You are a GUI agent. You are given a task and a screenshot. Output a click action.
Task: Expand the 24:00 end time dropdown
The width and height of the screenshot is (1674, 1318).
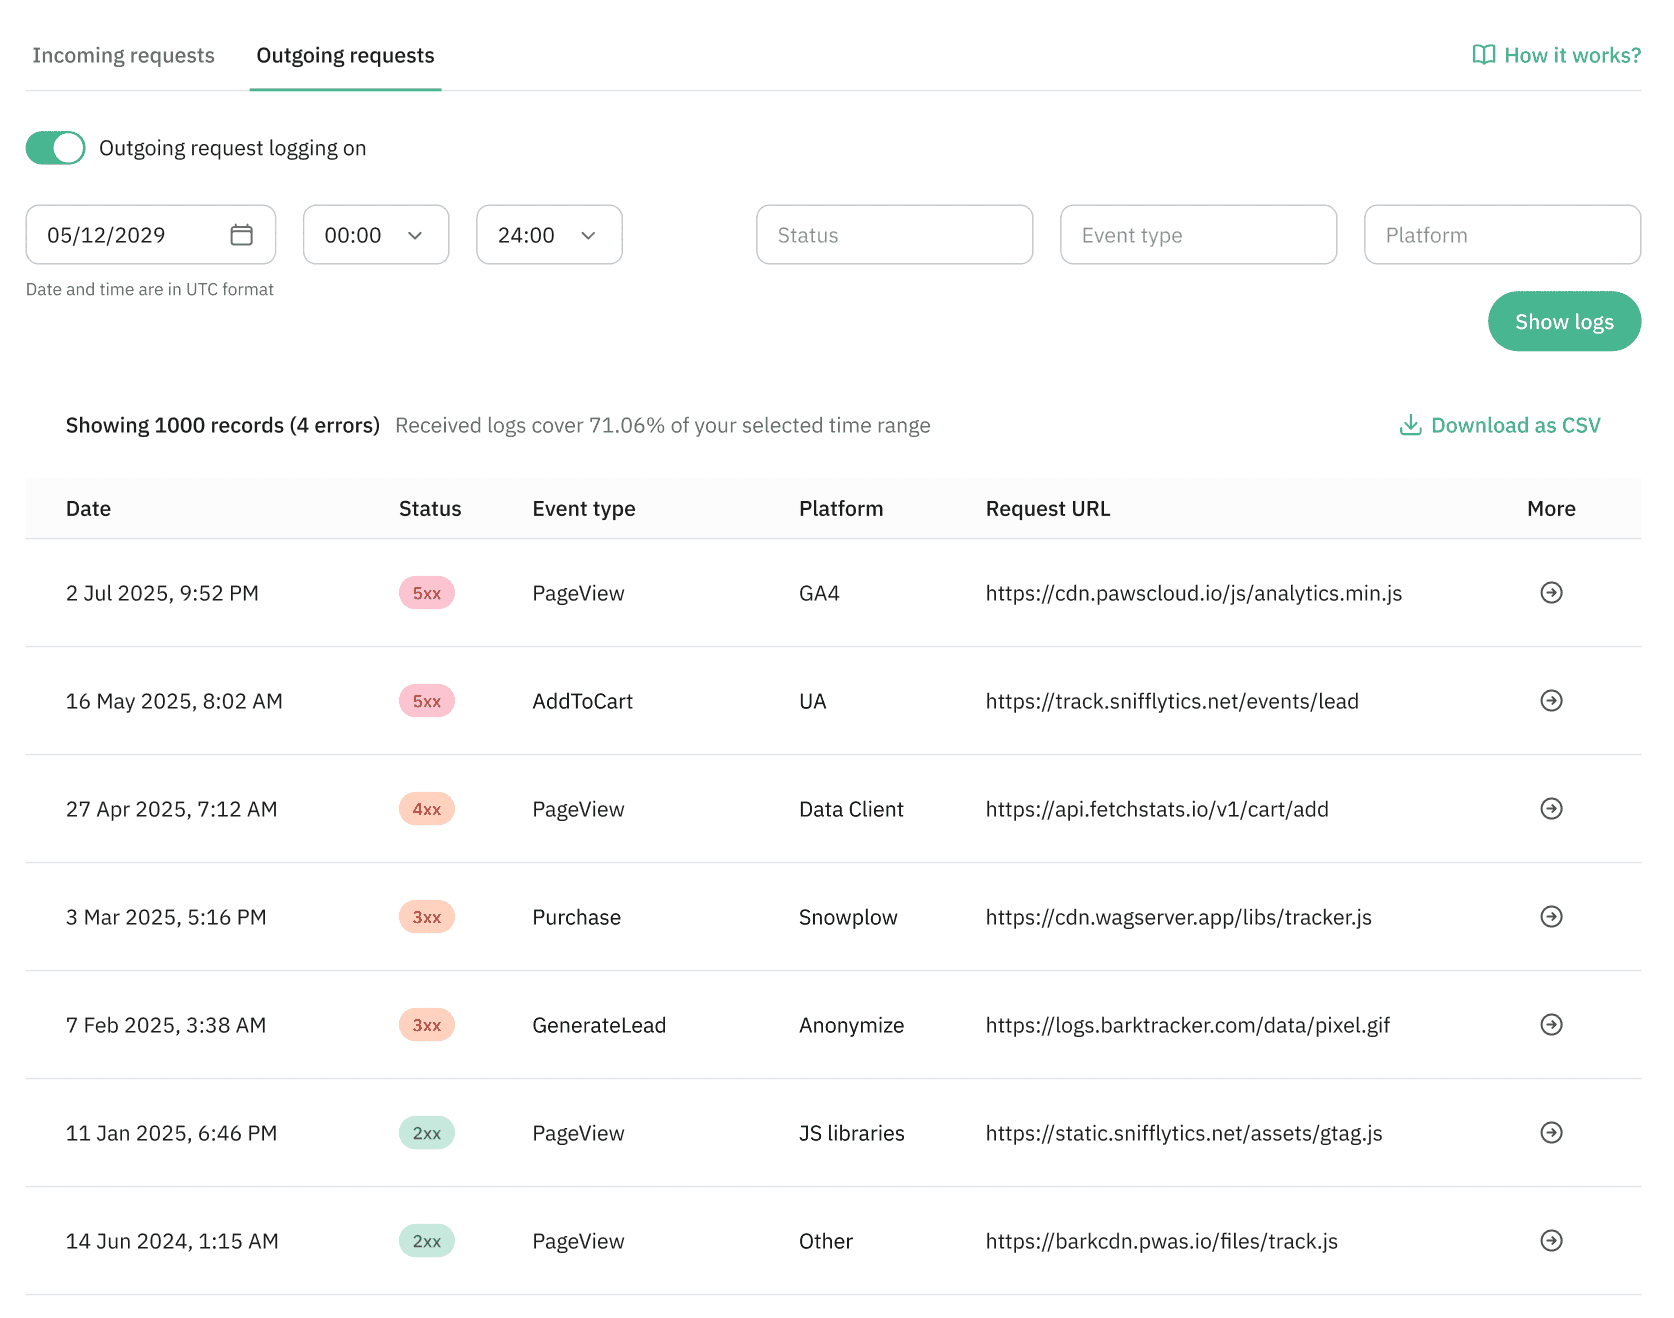click(x=549, y=235)
